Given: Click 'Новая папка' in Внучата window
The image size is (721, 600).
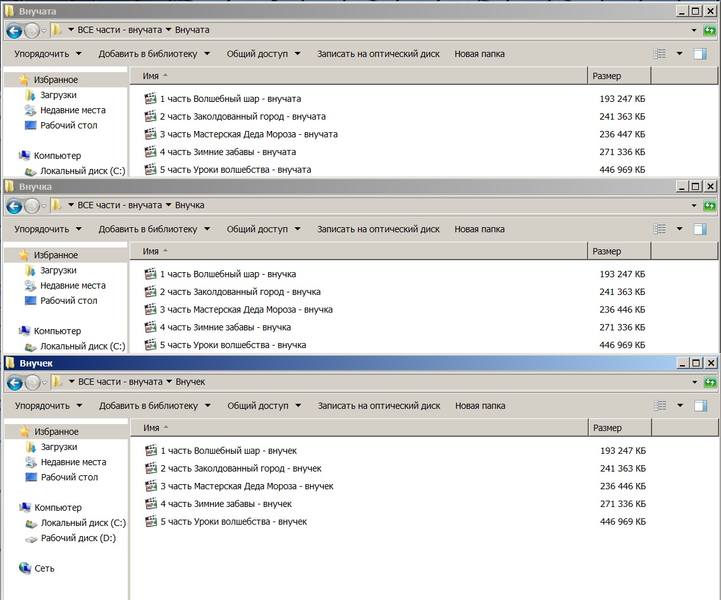Looking at the screenshot, I should click(x=480, y=54).
